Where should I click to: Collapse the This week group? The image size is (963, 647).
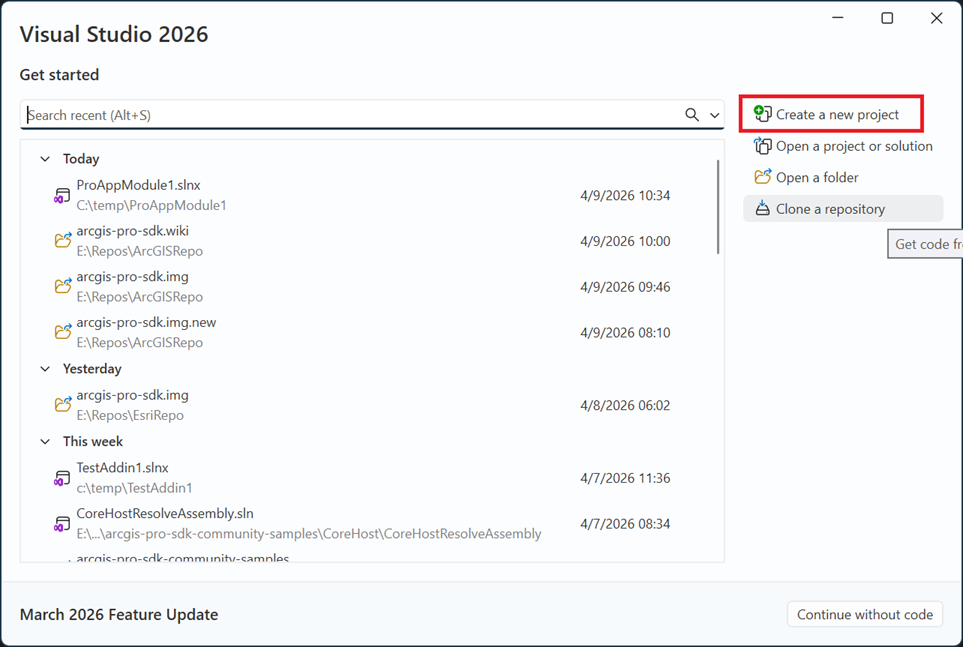tap(45, 442)
